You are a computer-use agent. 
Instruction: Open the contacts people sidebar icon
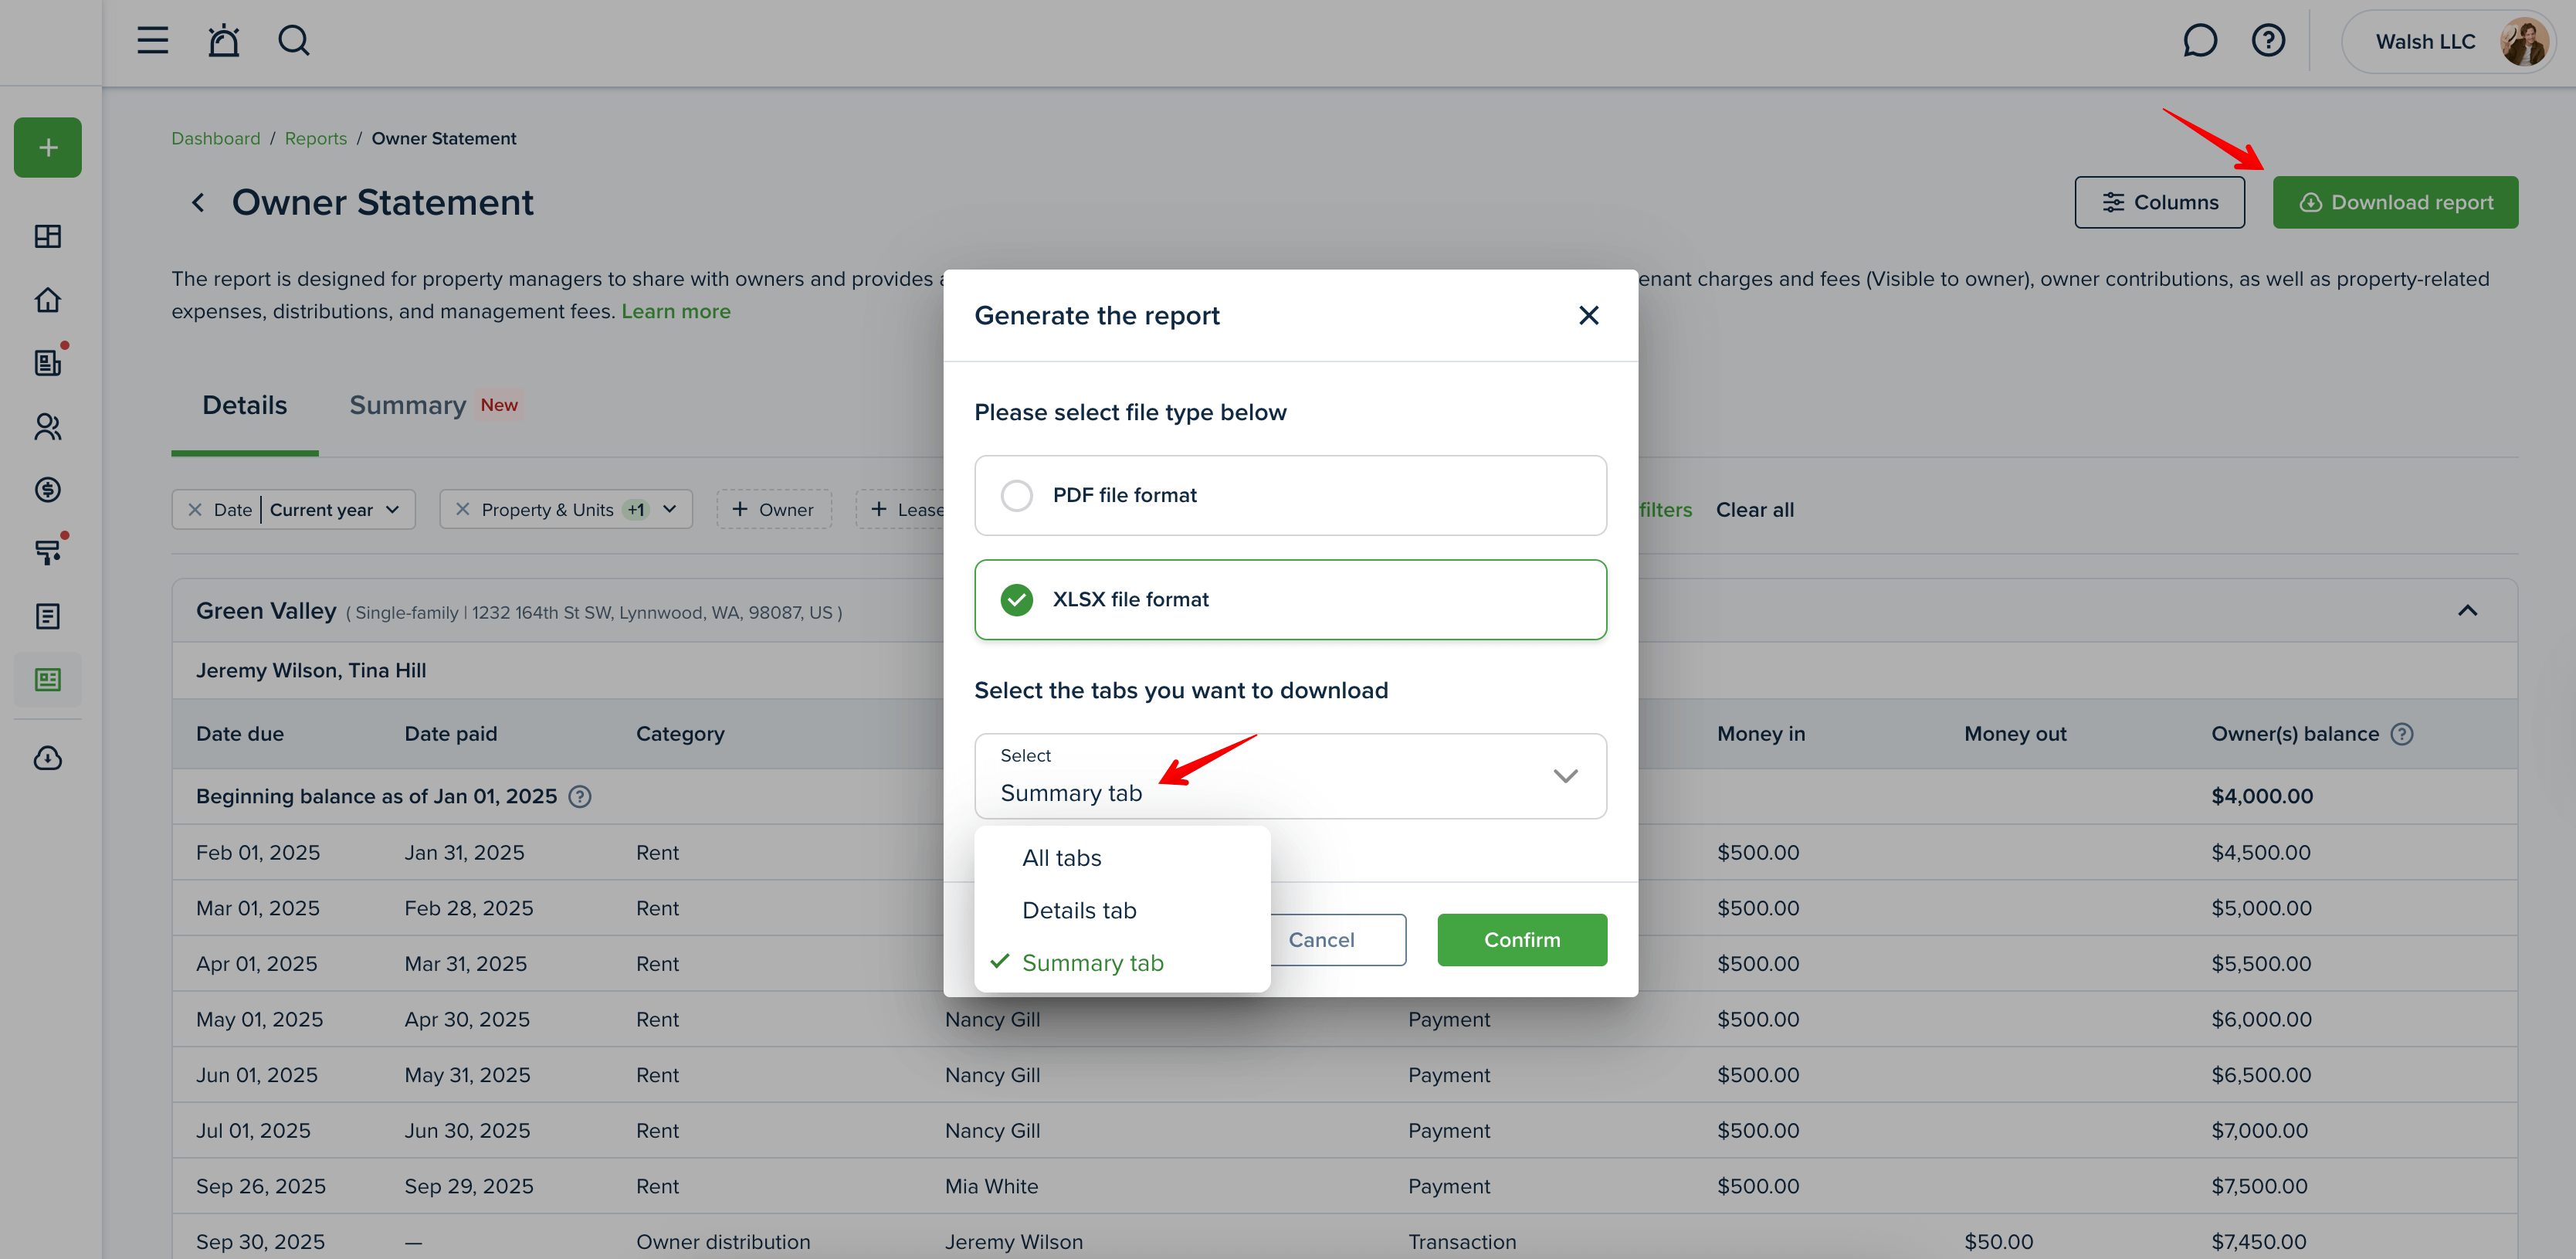click(48, 427)
